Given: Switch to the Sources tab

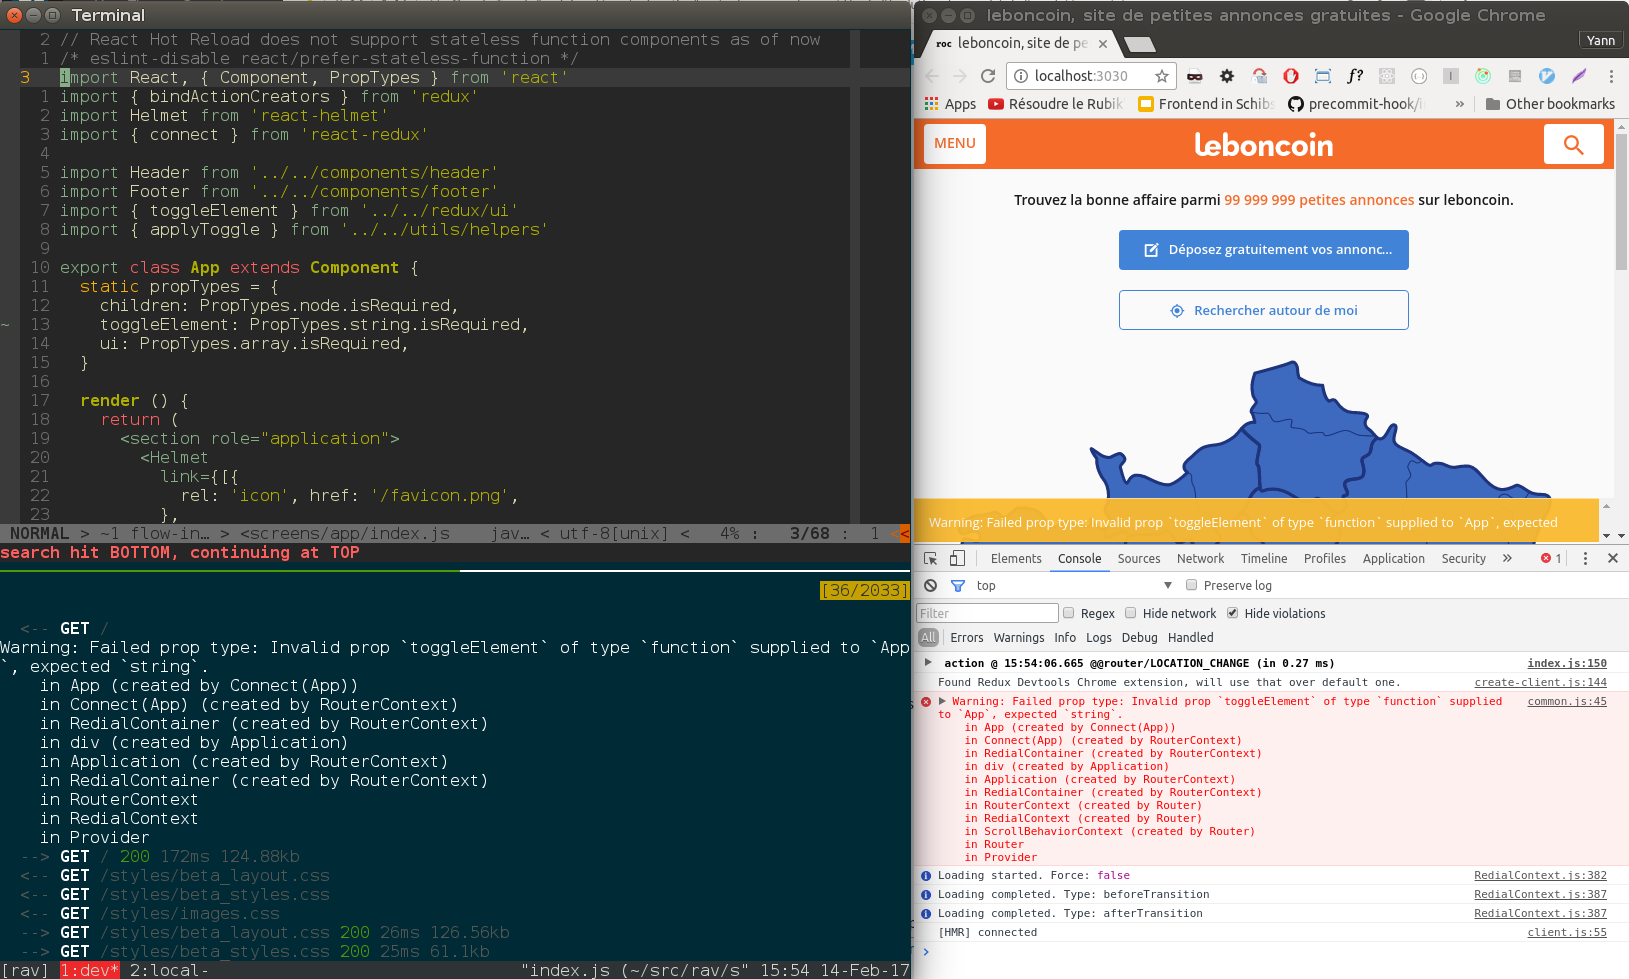Looking at the screenshot, I should click(x=1139, y=559).
